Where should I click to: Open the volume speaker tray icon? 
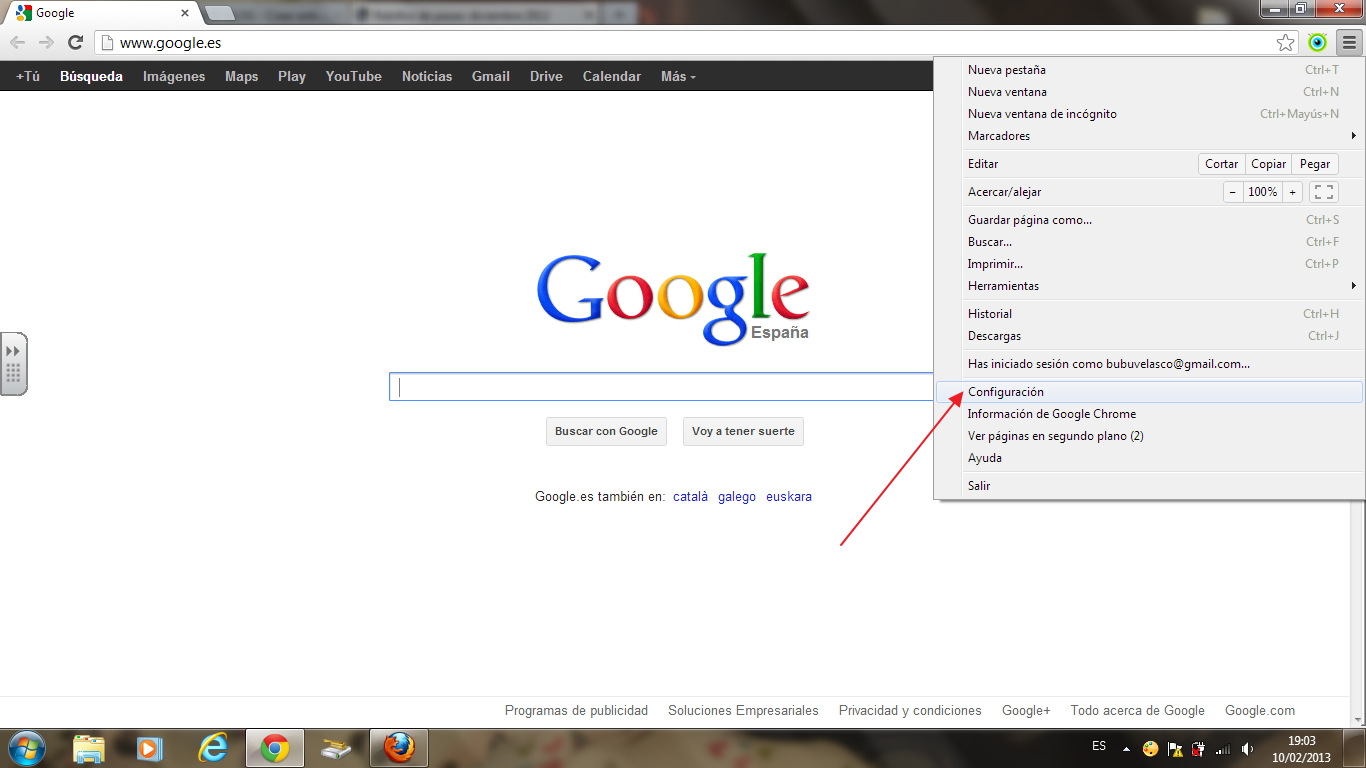coord(1247,748)
